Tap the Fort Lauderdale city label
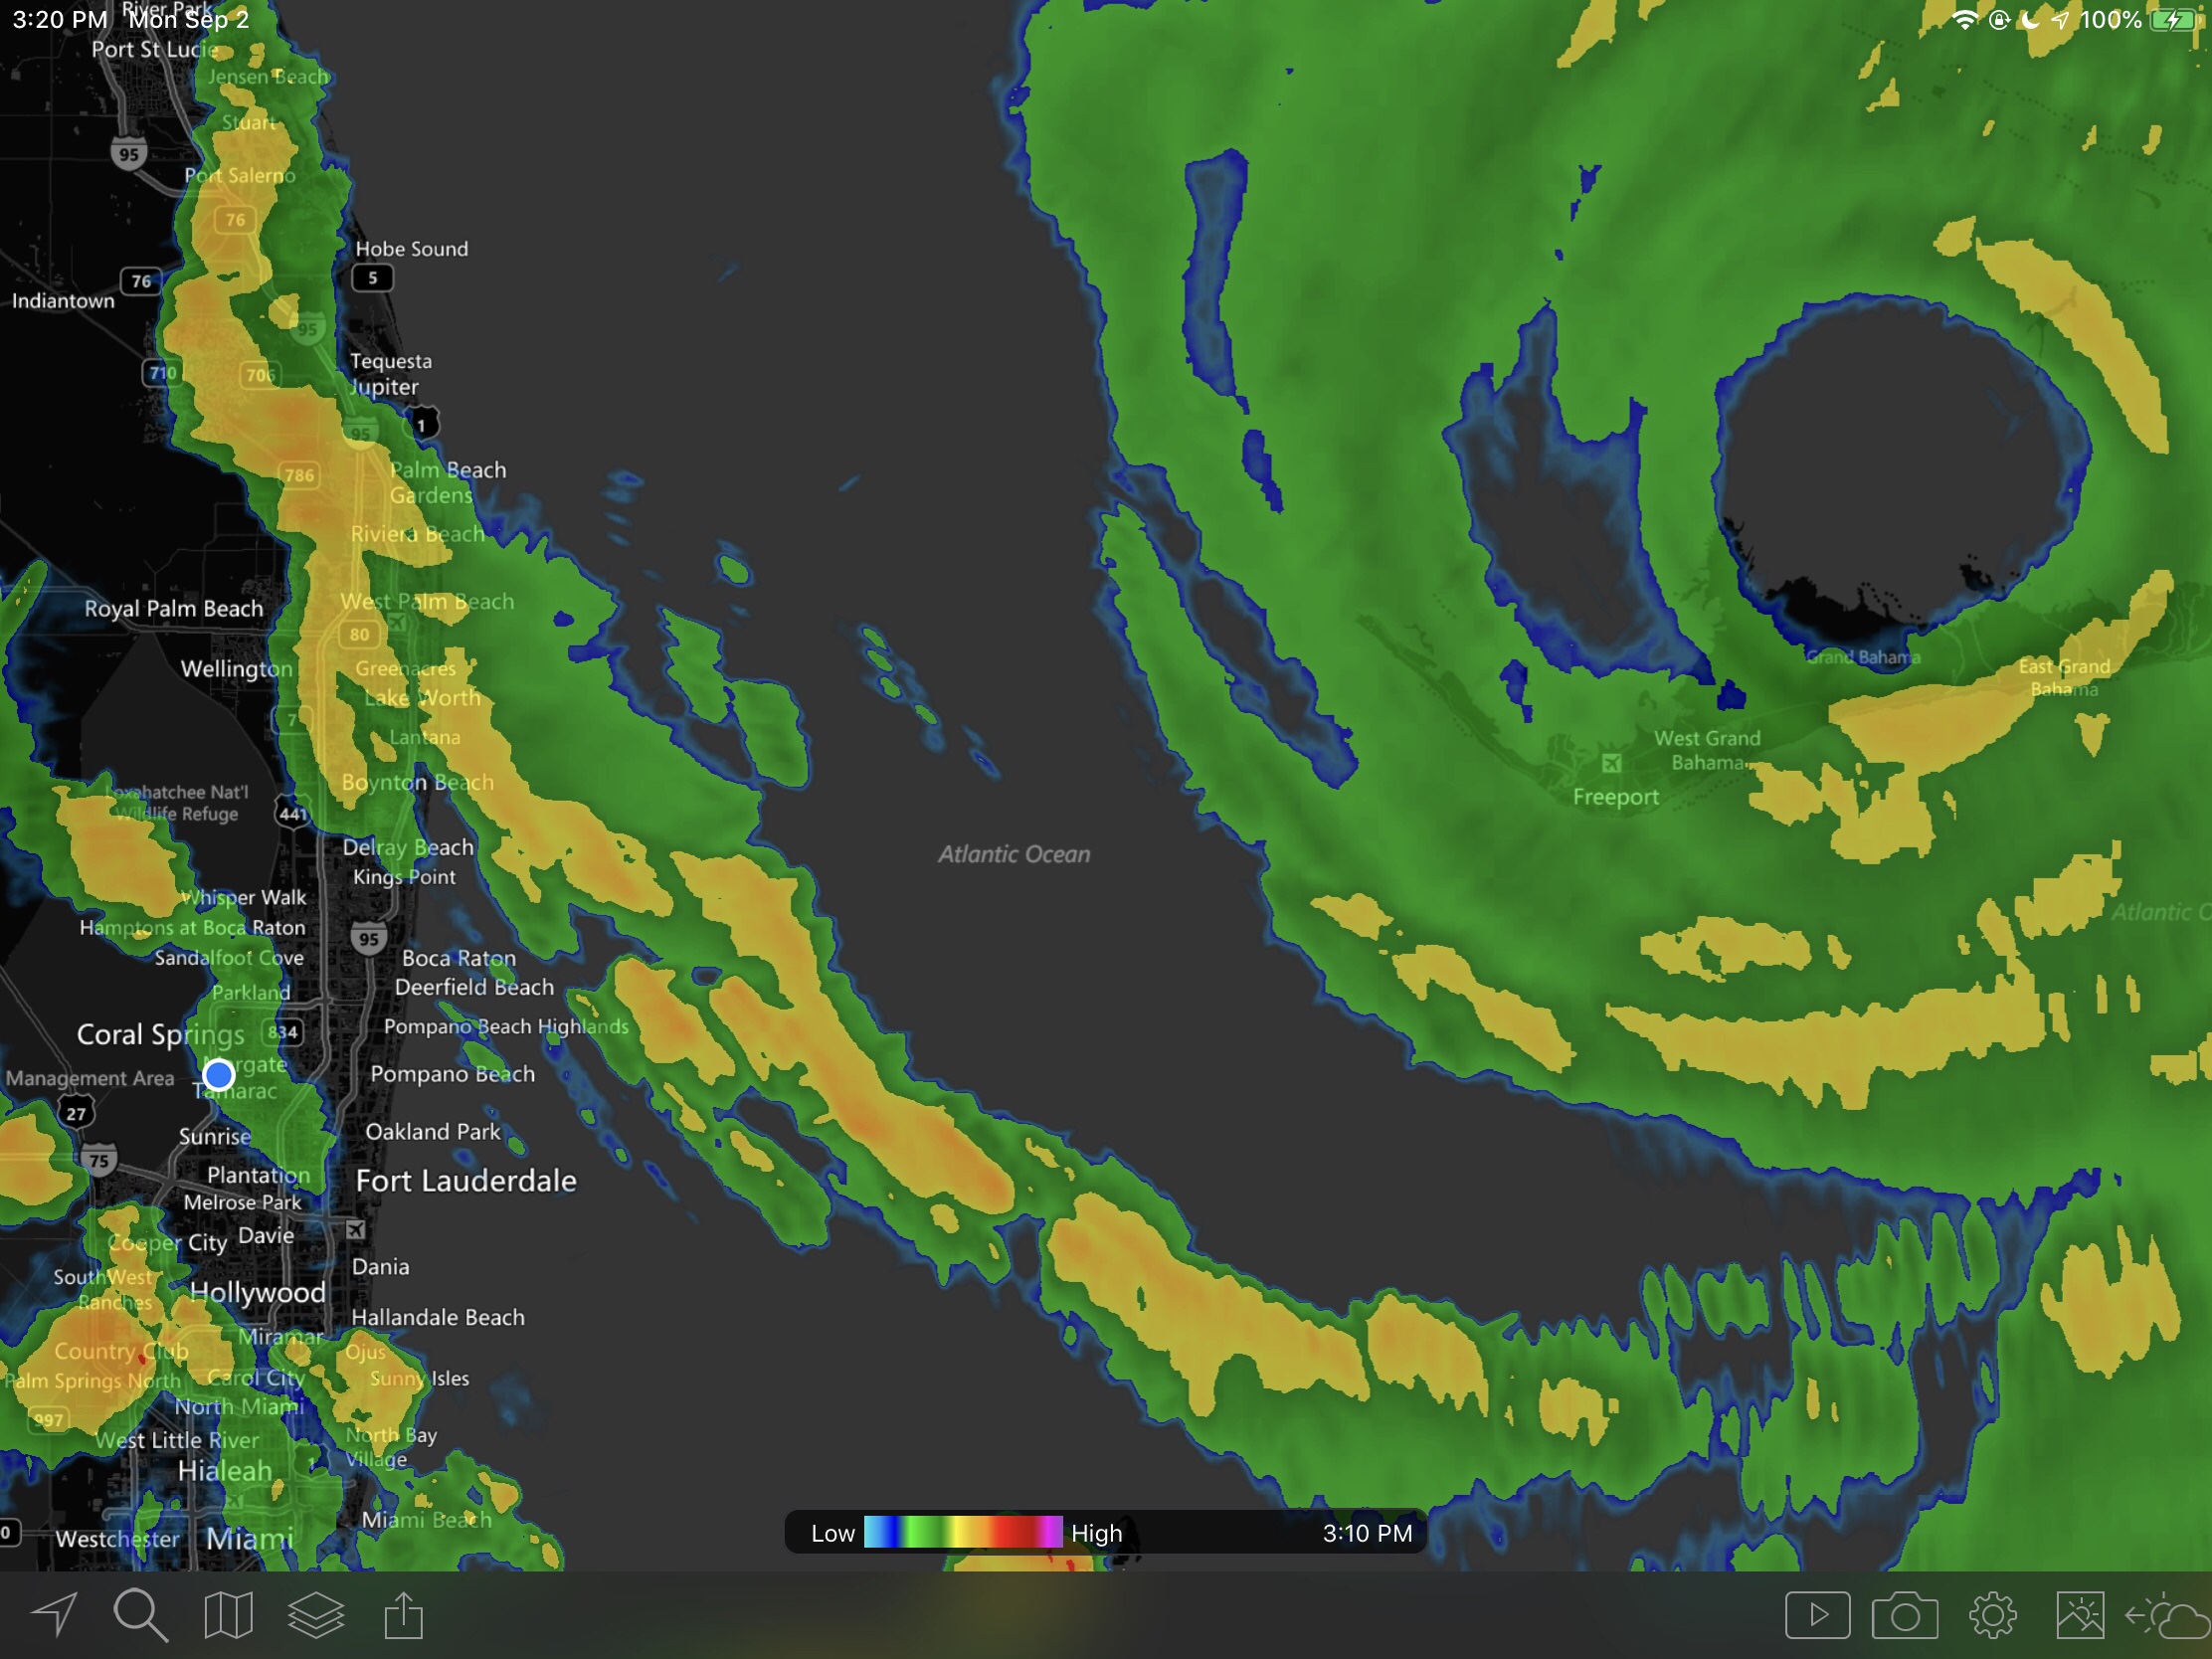Image resolution: width=2212 pixels, height=1659 pixels. pos(466,1180)
